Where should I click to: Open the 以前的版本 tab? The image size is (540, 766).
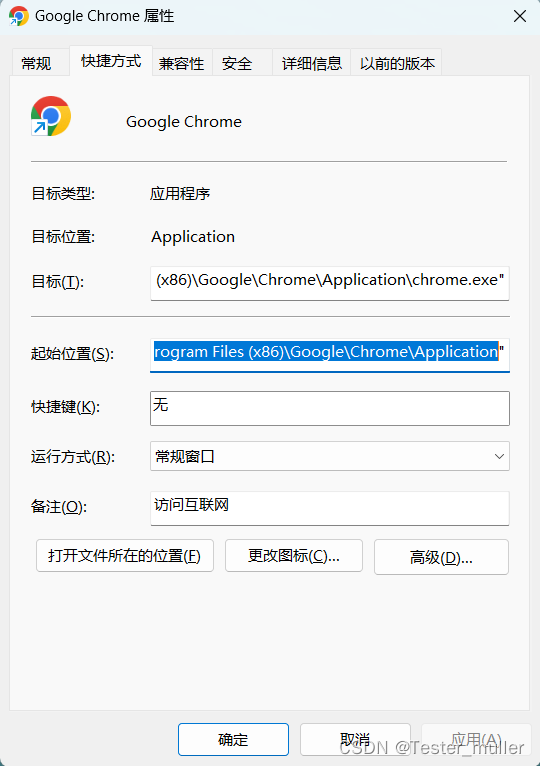[397, 63]
